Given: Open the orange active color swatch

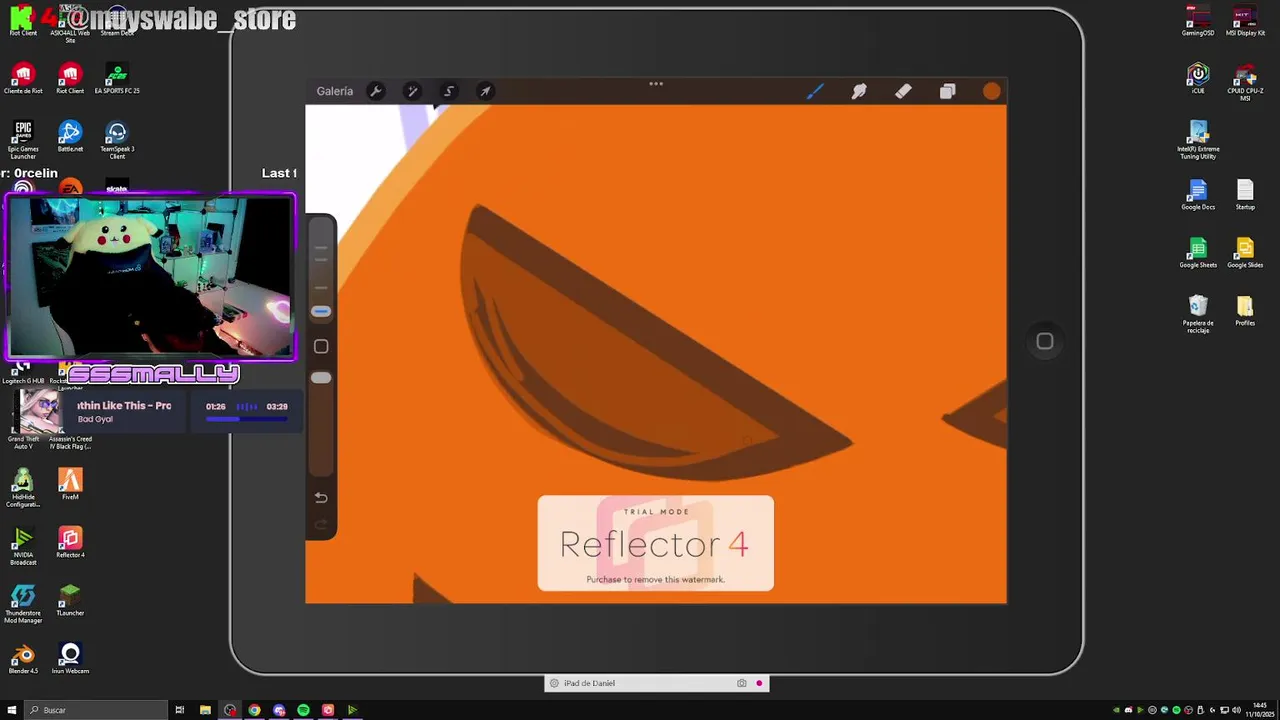Looking at the screenshot, I should pos(991,91).
